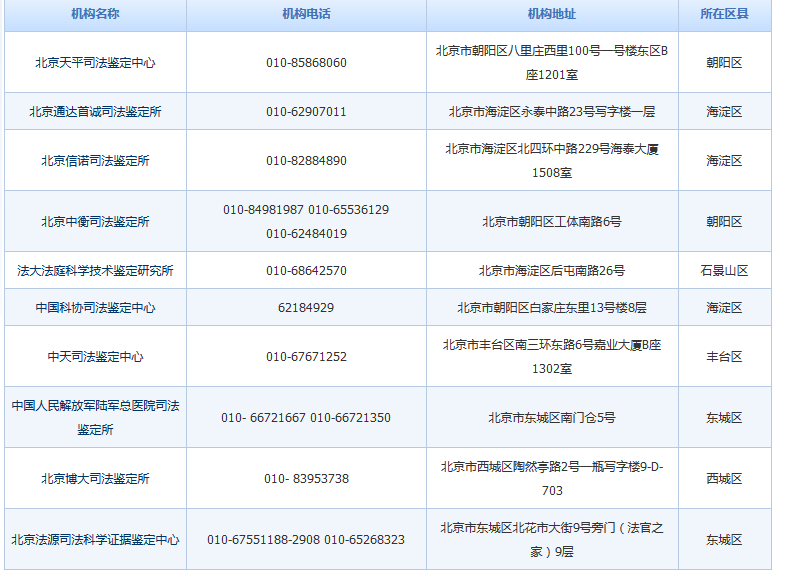
Task: Click phone number 010-68642570
Action: pos(306,271)
